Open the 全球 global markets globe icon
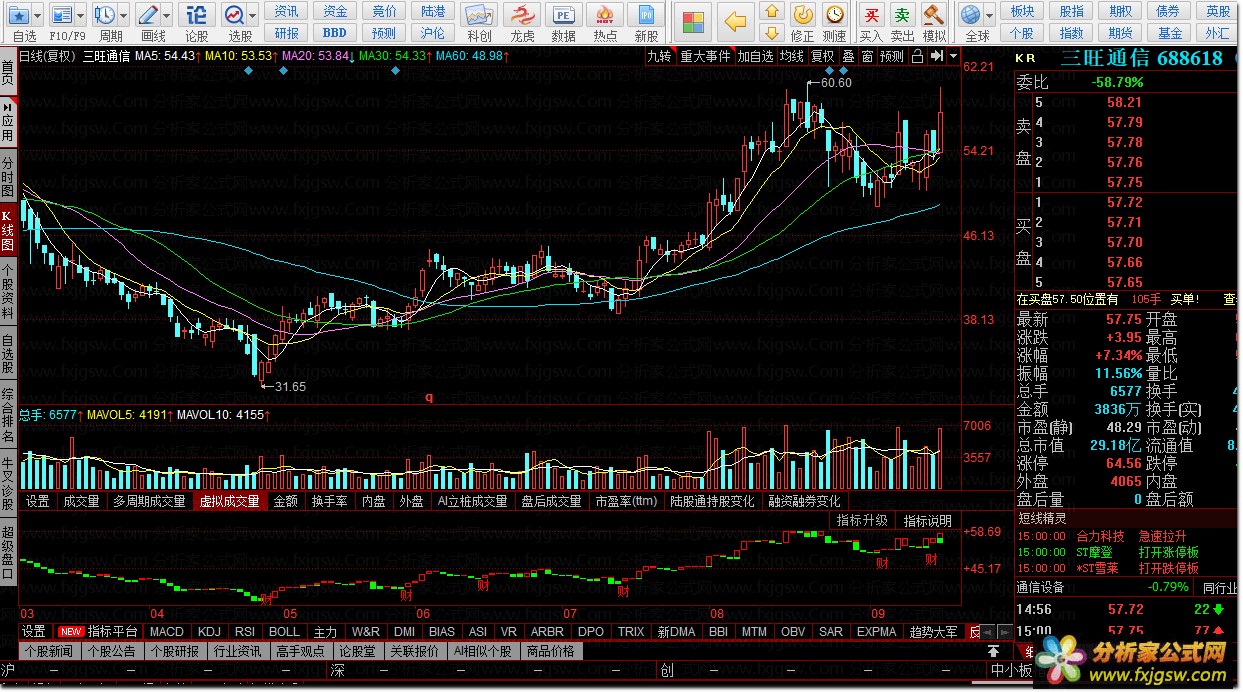The width and height of the screenshot is (1243, 692). pos(970,14)
